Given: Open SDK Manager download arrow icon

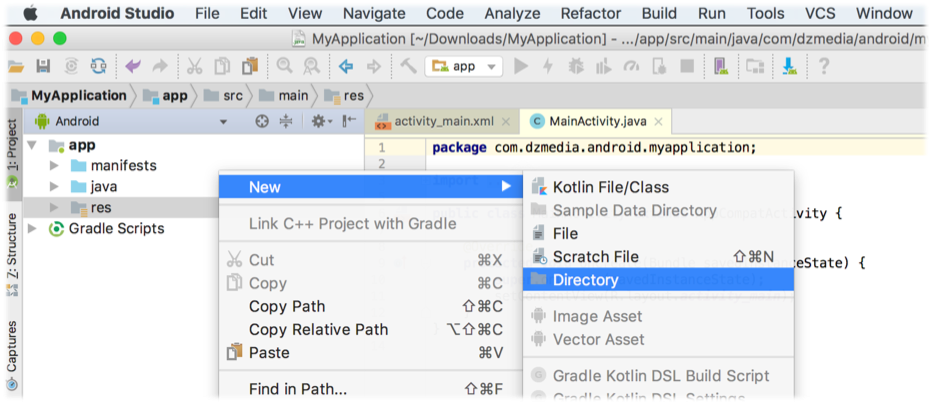Looking at the screenshot, I should [x=789, y=66].
